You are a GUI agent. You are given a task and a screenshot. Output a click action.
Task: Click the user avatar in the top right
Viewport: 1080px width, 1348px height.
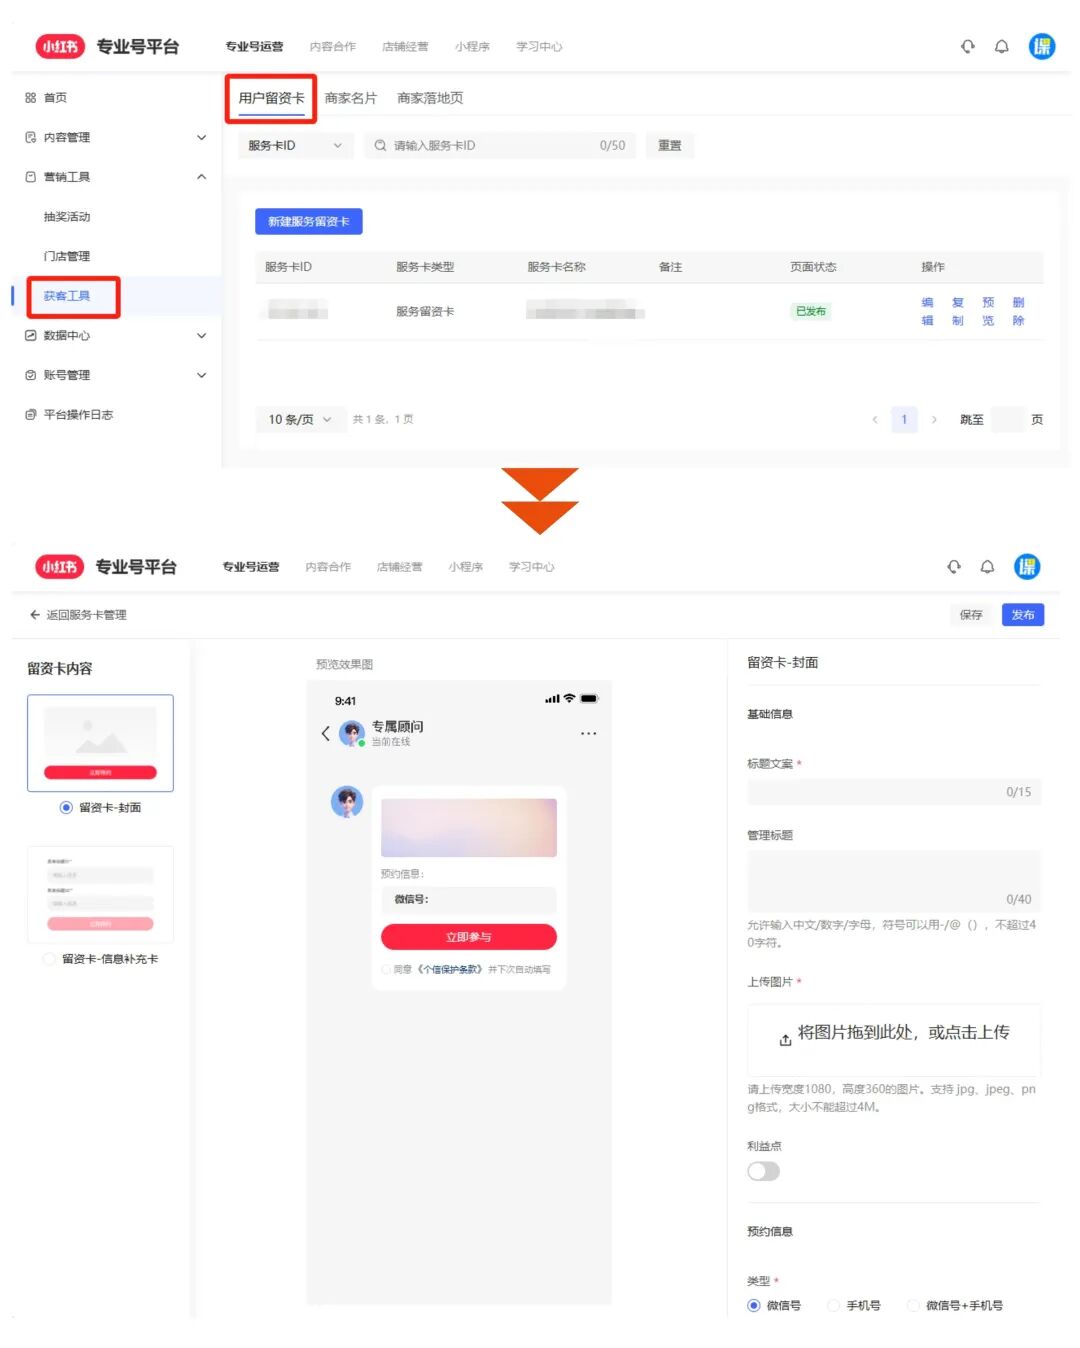point(1042,46)
